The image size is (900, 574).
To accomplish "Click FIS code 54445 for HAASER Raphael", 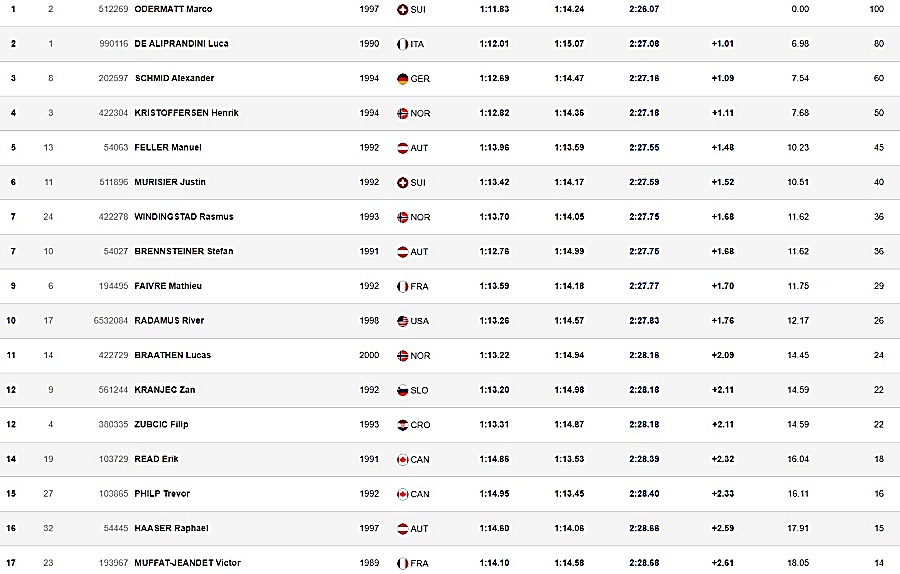I will tap(116, 528).
